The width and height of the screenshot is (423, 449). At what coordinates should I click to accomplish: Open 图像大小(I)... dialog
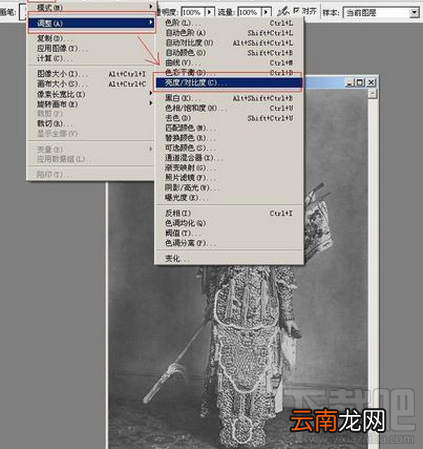point(91,74)
